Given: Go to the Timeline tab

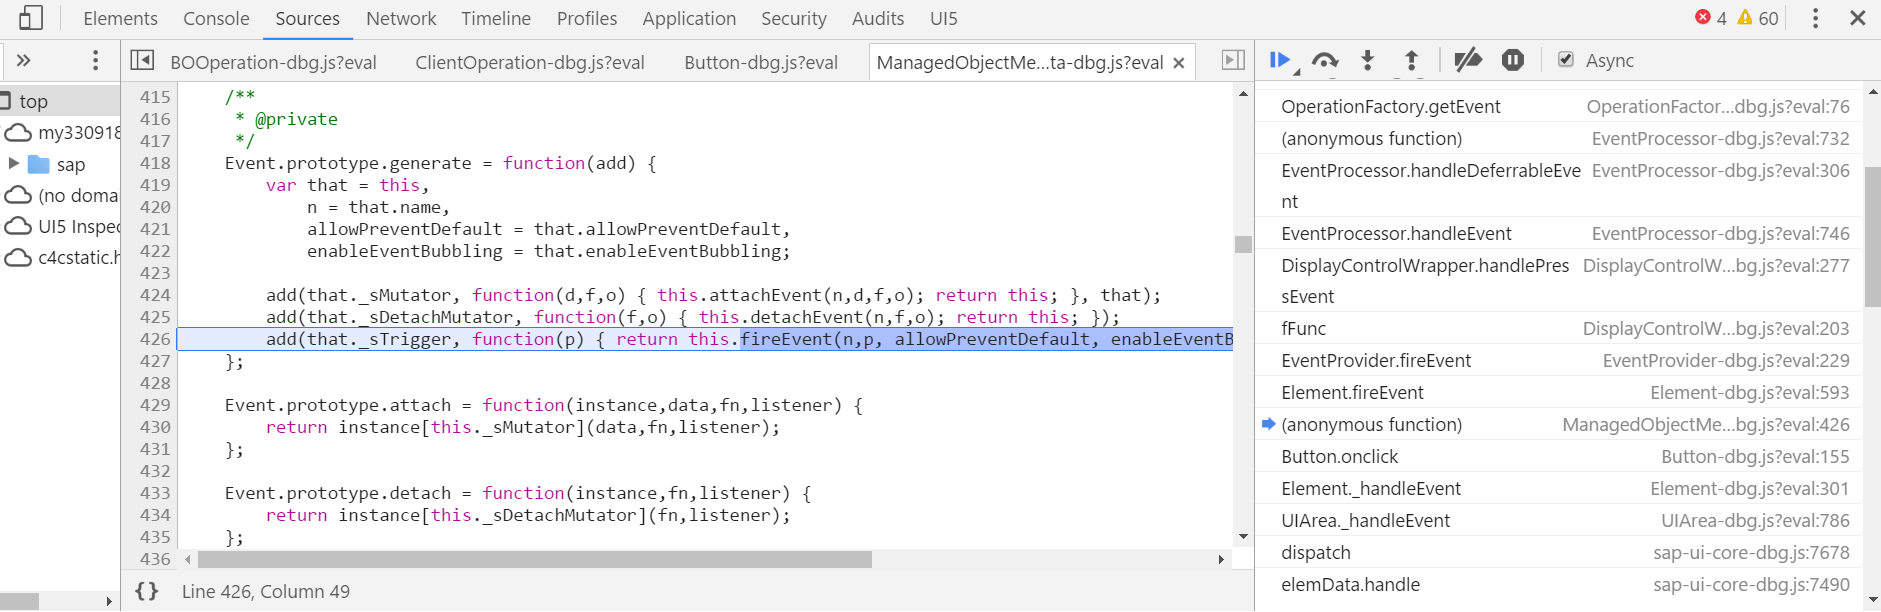Looking at the screenshot, I should [x=496, y=18].
